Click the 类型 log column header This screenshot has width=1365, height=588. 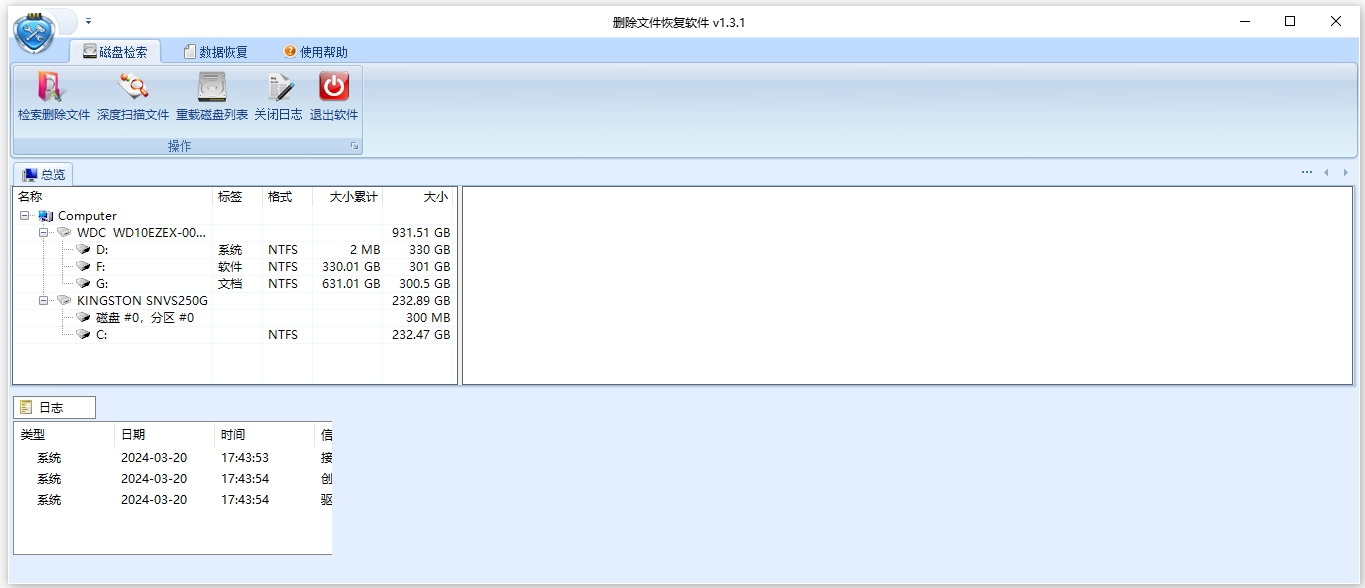click(x=65, y=435)
